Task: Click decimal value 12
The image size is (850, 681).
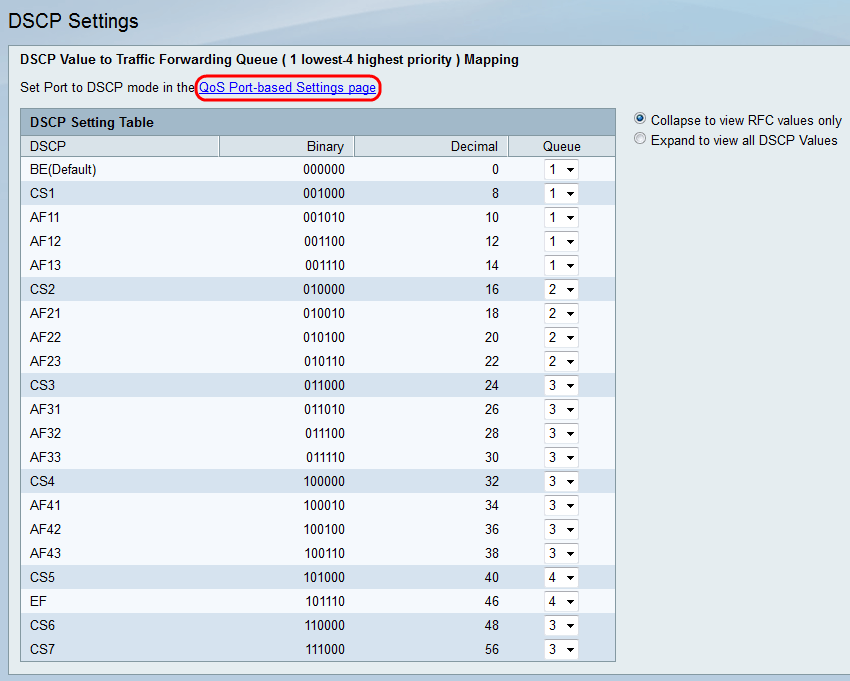Action: pos(492,241)
